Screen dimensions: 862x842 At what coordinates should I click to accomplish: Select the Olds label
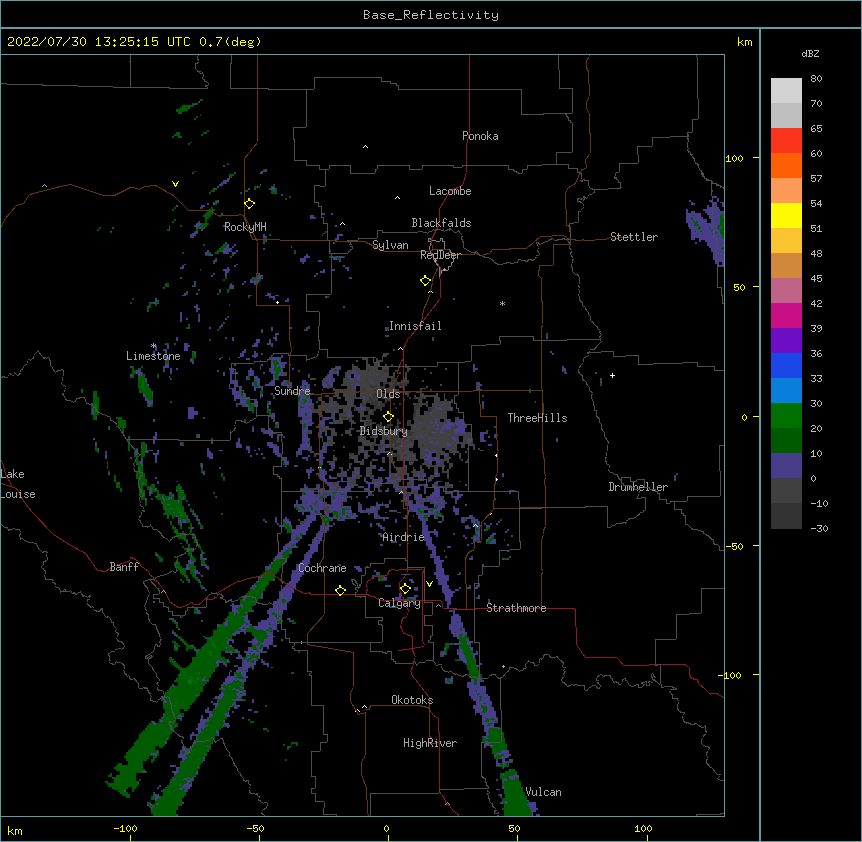pyautogui.click(x=388, y=394)
